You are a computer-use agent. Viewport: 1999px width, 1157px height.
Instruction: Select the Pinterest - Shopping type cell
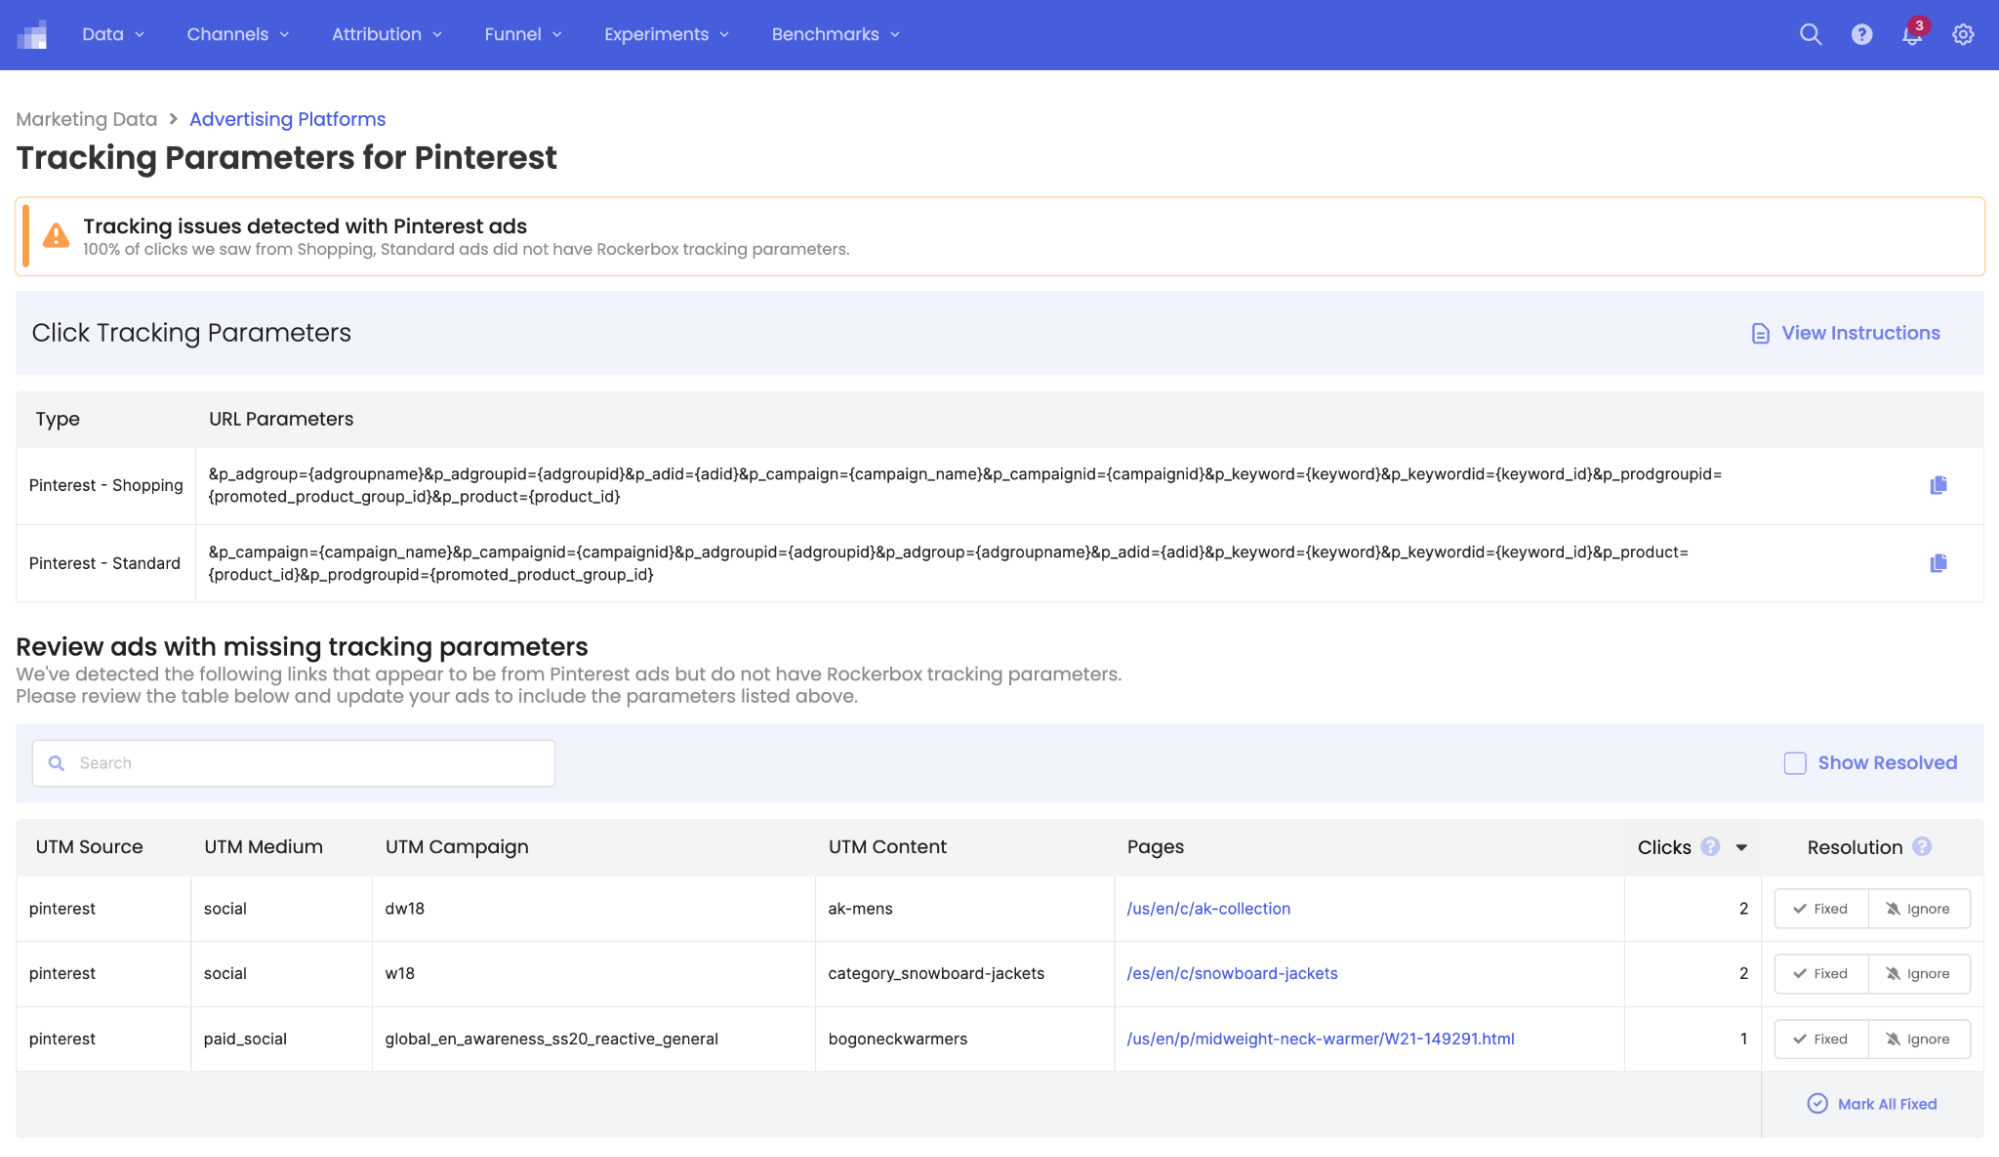click(106, 485)
